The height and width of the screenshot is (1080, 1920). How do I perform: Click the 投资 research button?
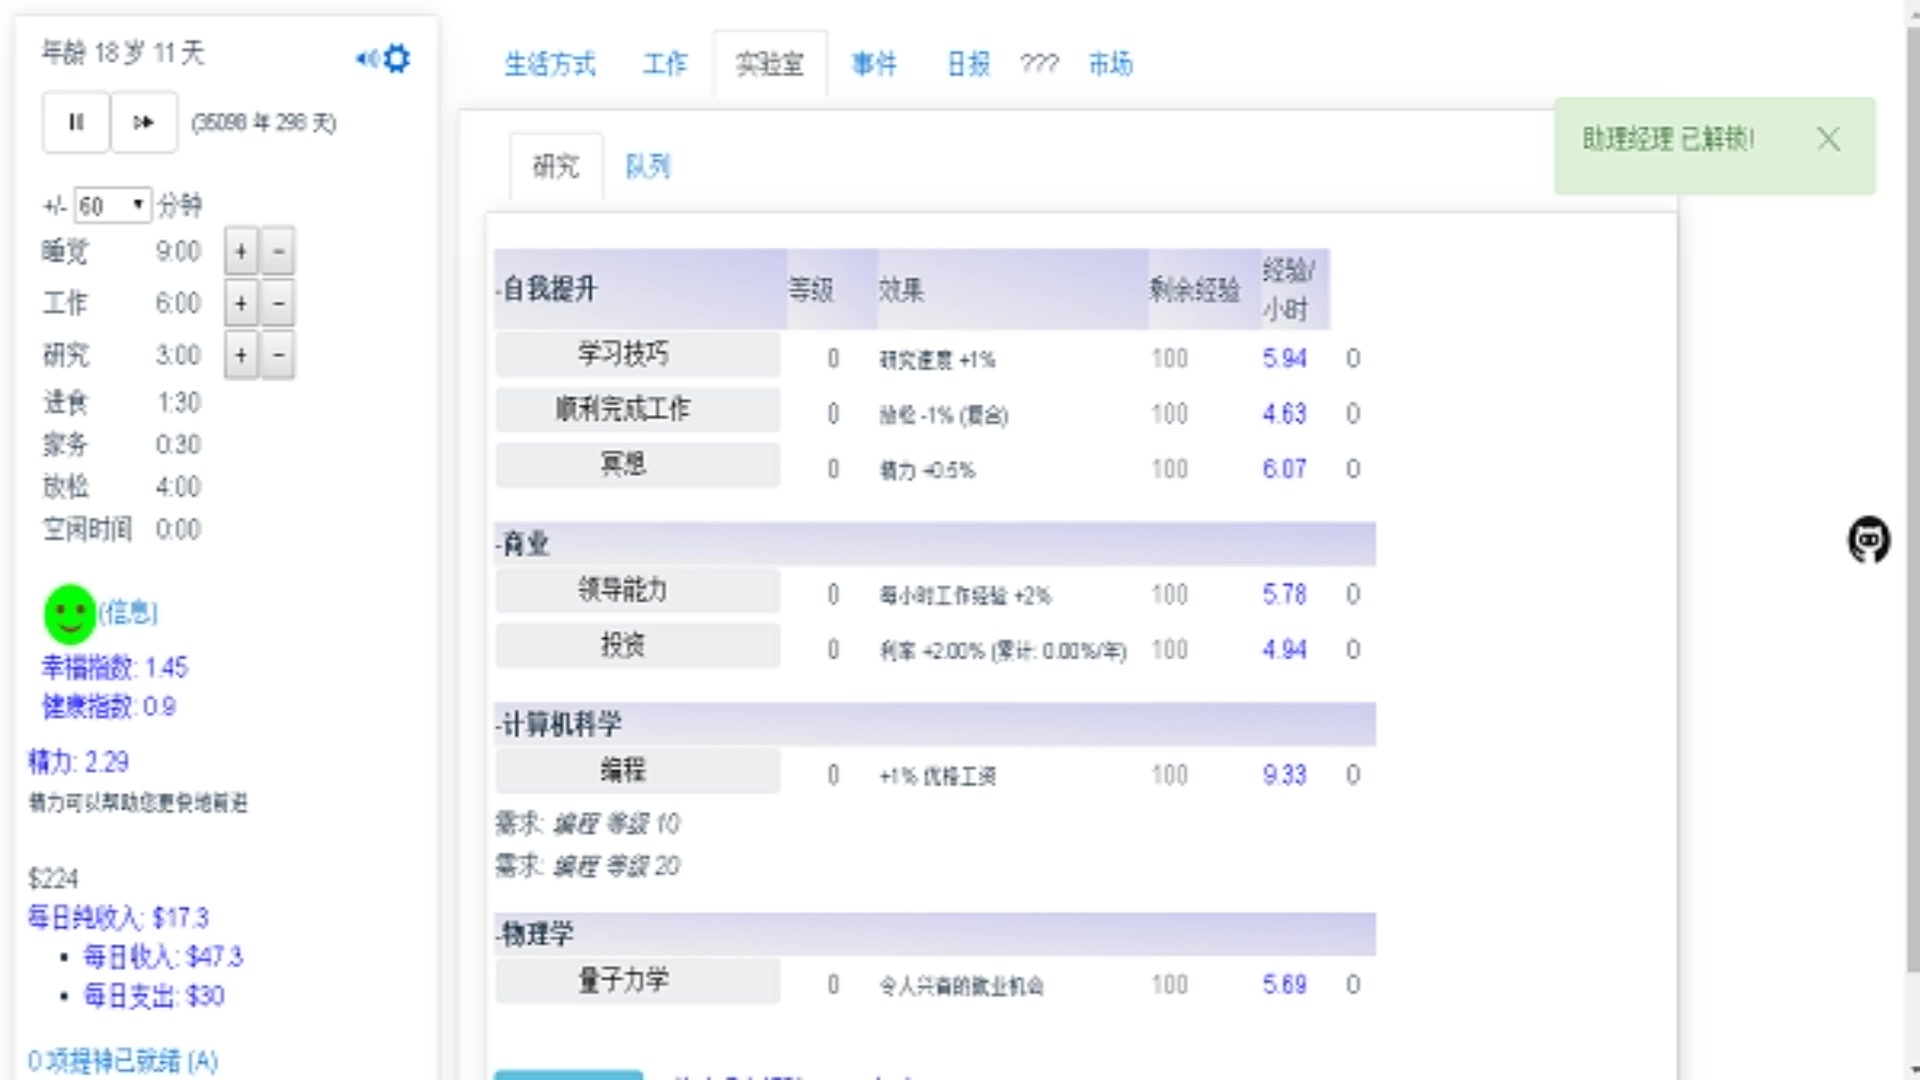pyautogui.click(x=637, y=645)
